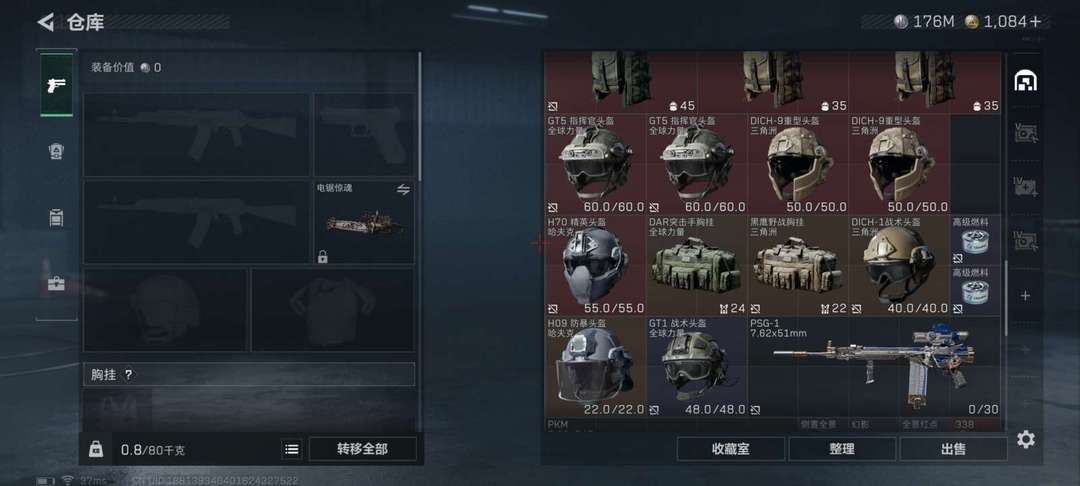Screen dimensions: 1080x486
Task: Select the weapons pistol tab in left sidebar
Action: 56,85
